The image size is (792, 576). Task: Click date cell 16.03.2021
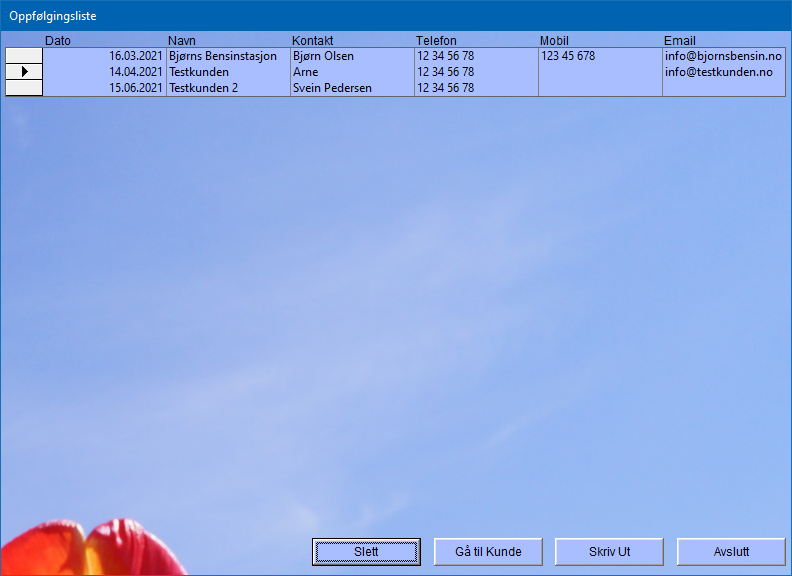105,56
